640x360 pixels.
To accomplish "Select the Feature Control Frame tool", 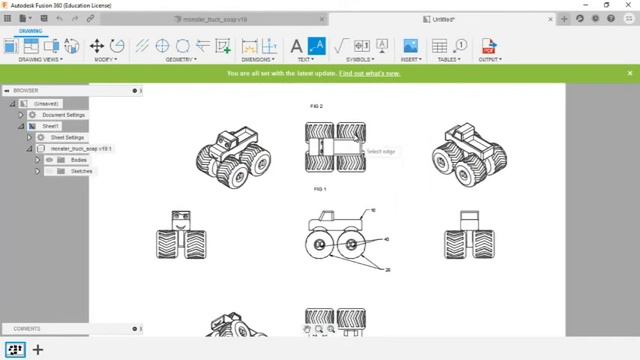I will [362, 46].
